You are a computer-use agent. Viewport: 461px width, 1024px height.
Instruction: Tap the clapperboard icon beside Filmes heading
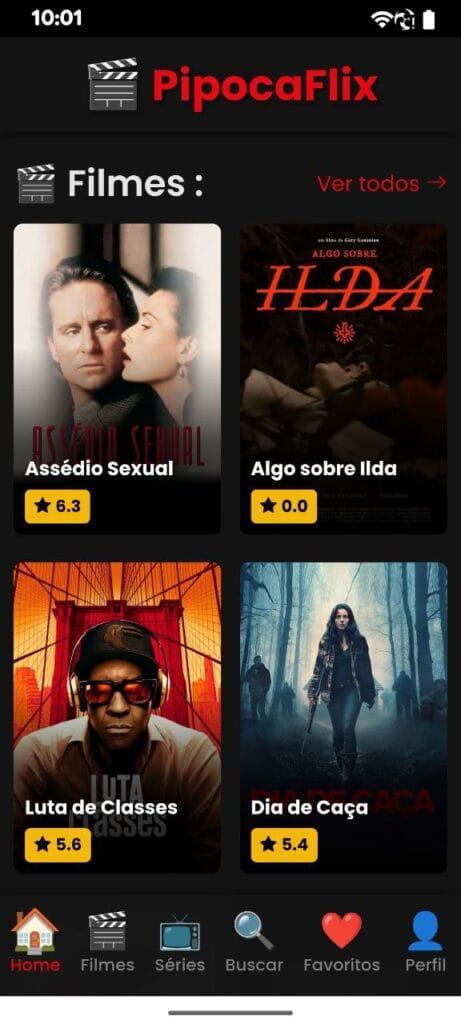click(36, 184)
